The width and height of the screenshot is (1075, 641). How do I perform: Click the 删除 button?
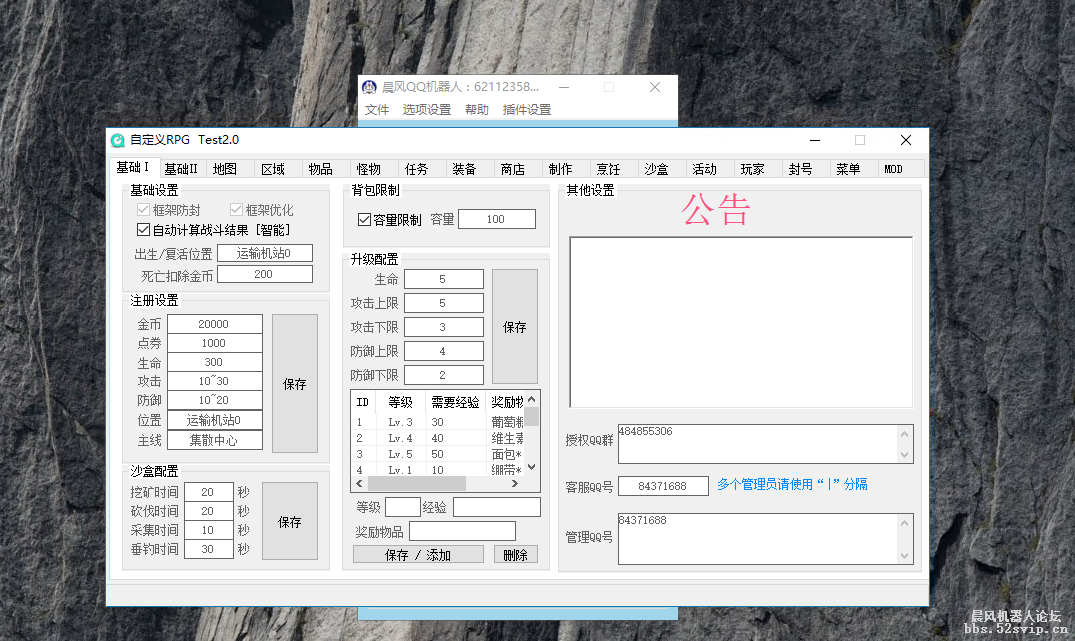(515, 553)
